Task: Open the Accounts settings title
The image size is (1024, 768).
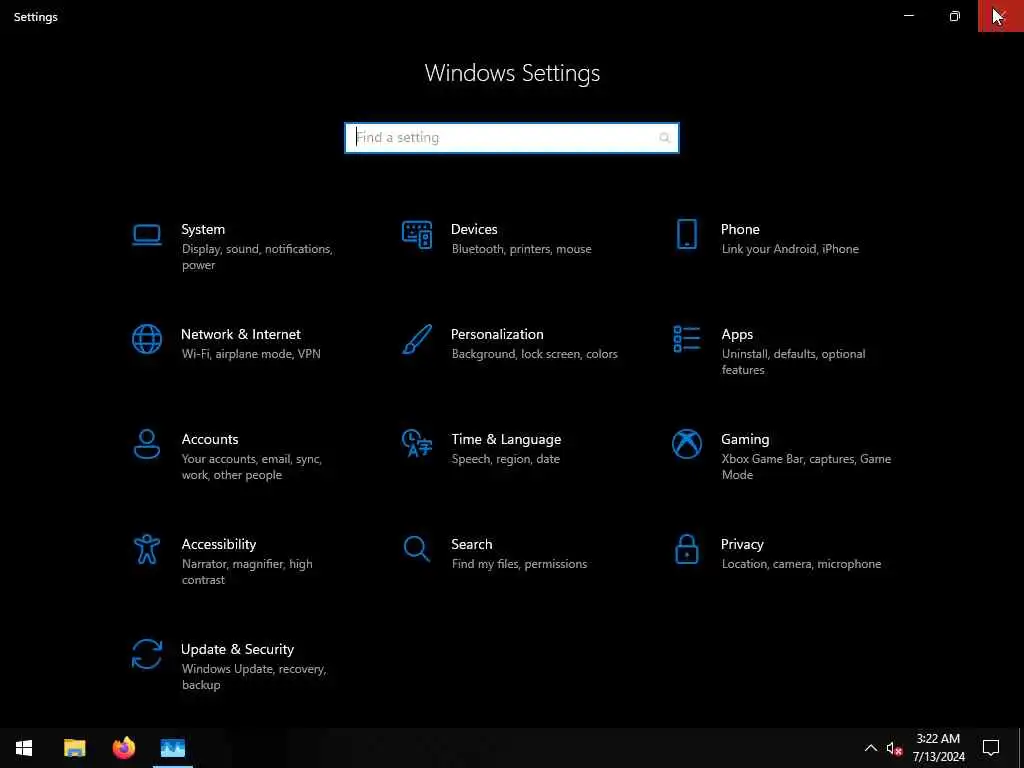Action: click(x=210, y=440)
